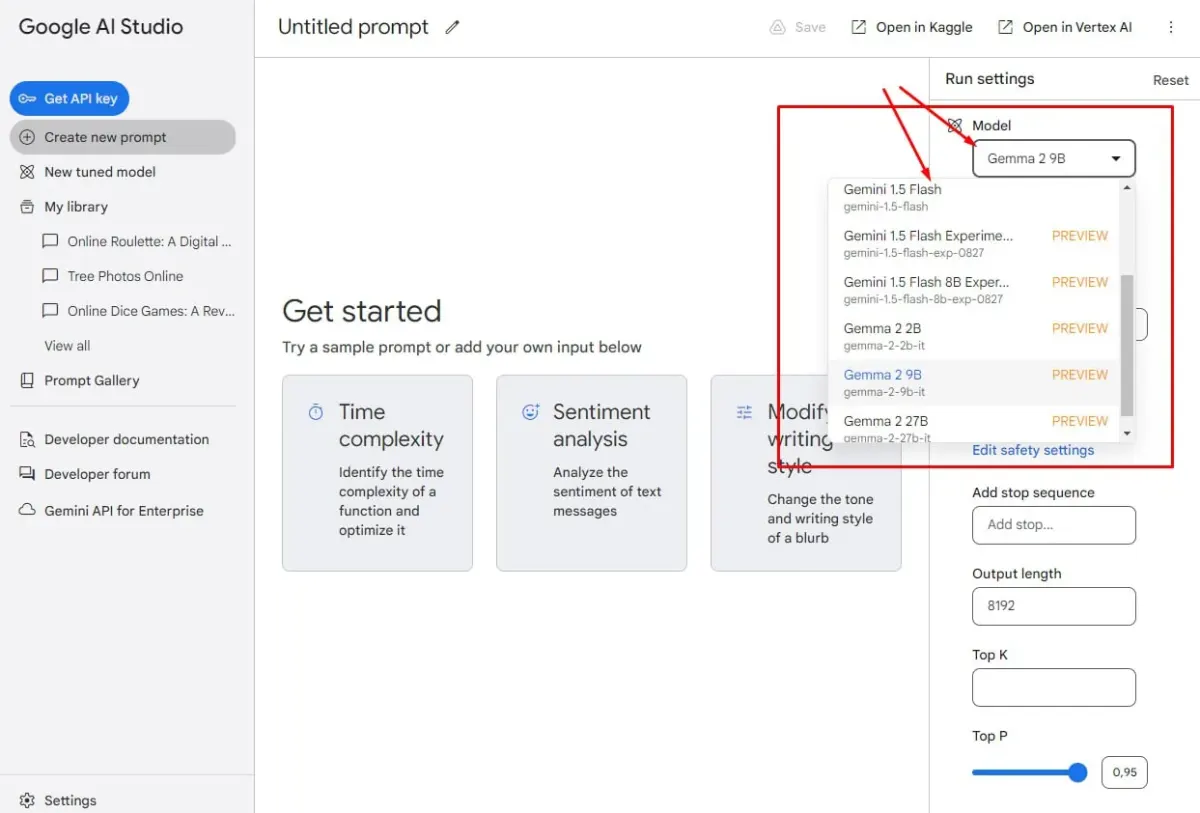Open Developer documentation

tap(127, 440)
